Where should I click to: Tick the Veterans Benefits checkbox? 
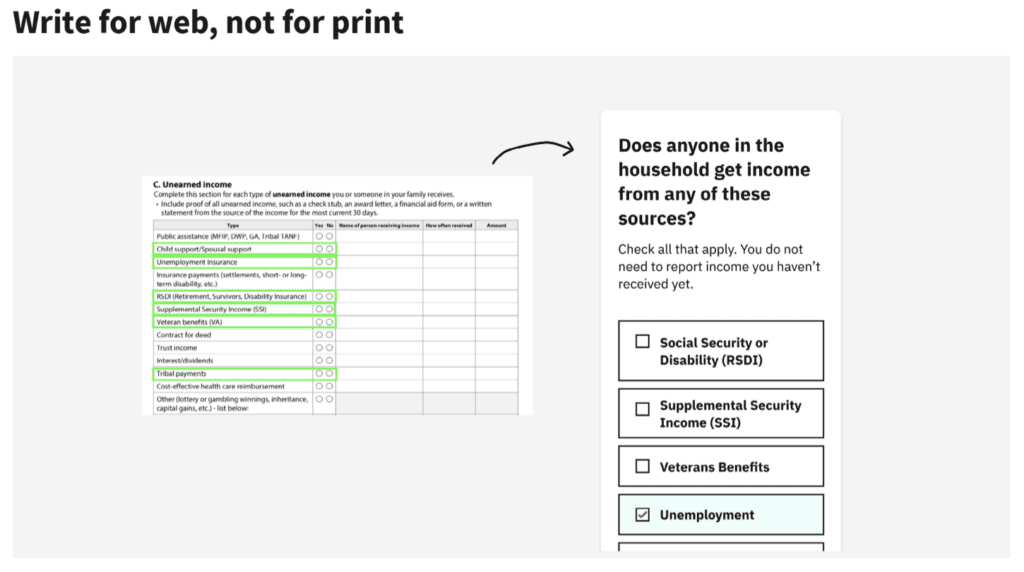click(x=643, y=466)
